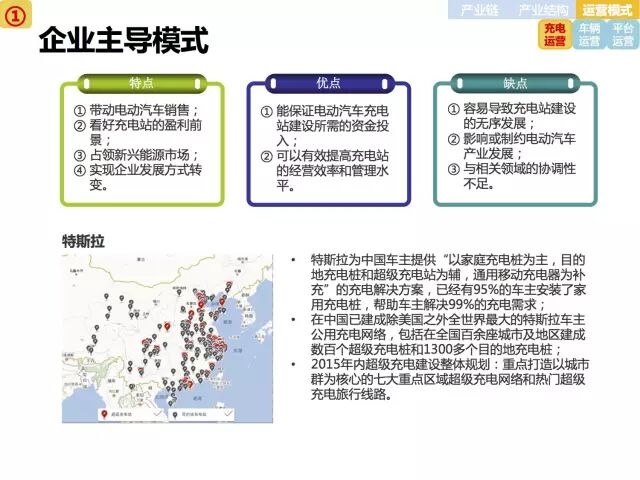
Task: Select the 运营模式 tab
Action: [x=607, y=9]
